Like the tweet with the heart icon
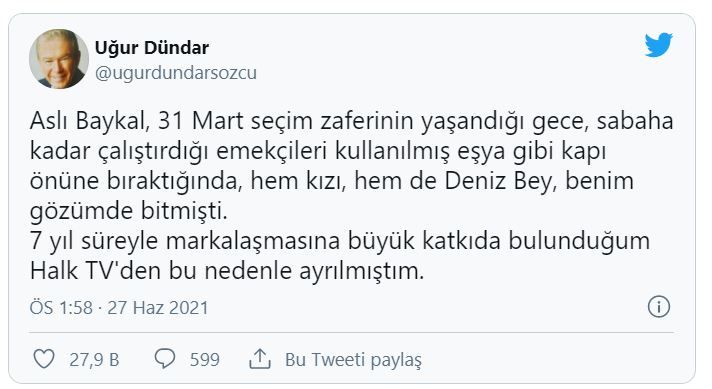 point(44,359)
